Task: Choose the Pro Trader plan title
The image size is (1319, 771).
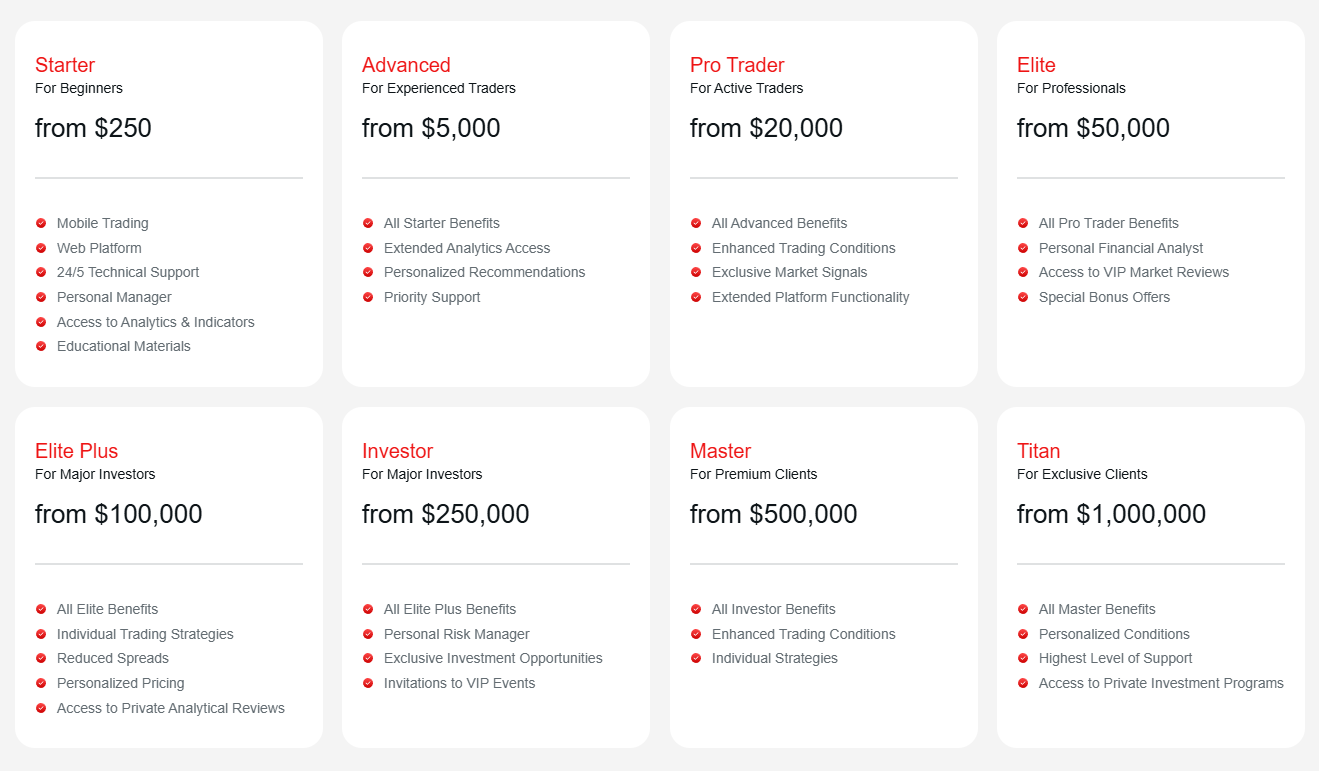Action: pos(737,65)
